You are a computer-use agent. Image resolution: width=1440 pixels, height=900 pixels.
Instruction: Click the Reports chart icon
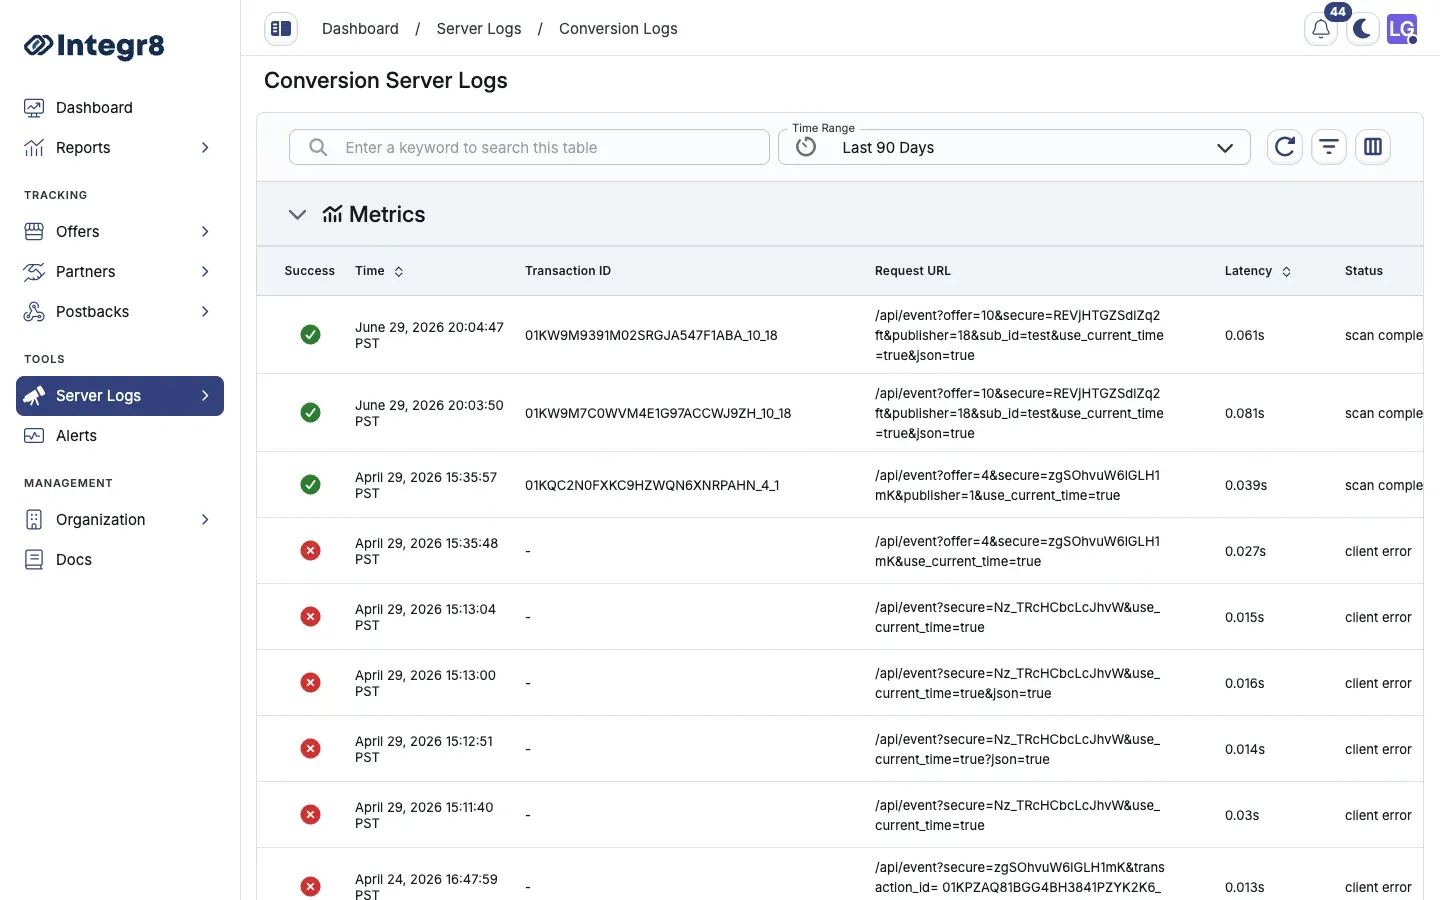click(34, 147)
